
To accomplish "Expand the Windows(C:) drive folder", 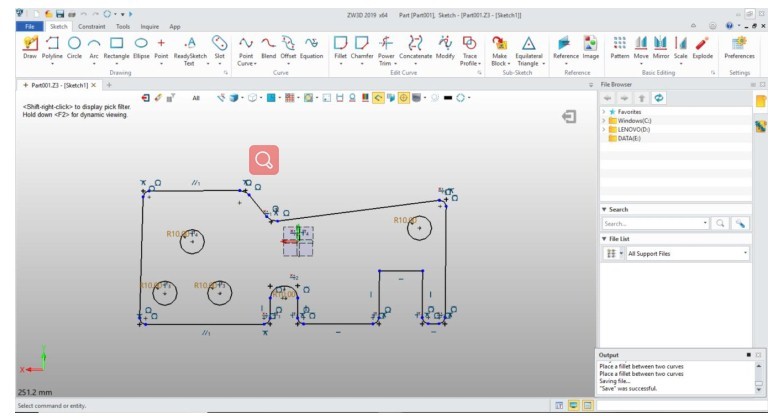I will tap(603, 121).
